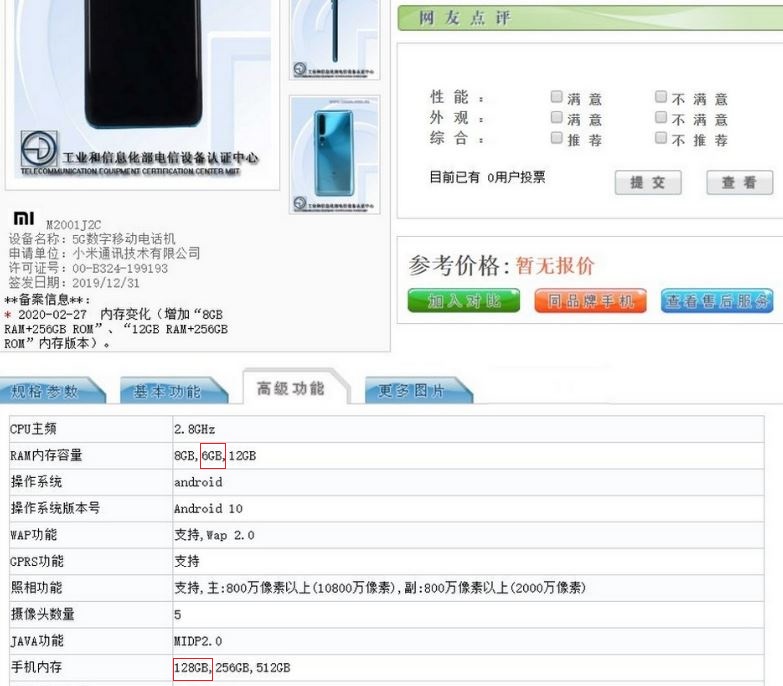The image size is (783, 686).
Task: Click the 512GB storage value
Action: point(273,668)
